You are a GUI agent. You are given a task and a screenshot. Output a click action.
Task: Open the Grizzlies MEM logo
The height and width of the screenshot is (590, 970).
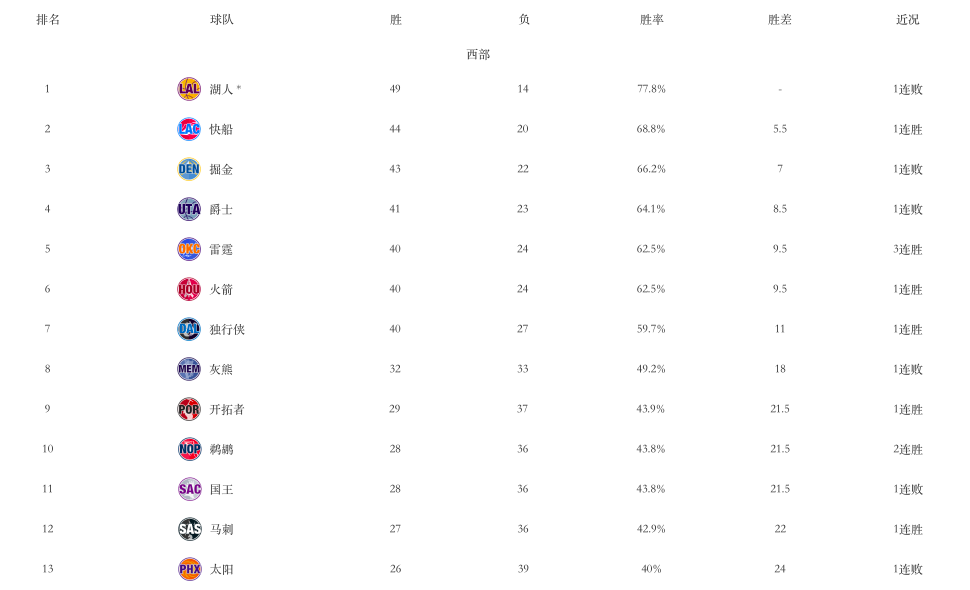189,369
